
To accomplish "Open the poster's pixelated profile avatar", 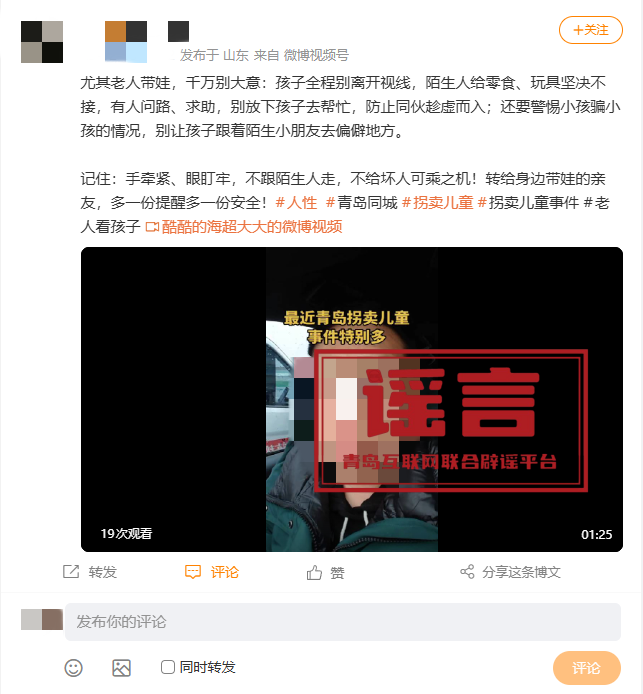I will point(42,42).
